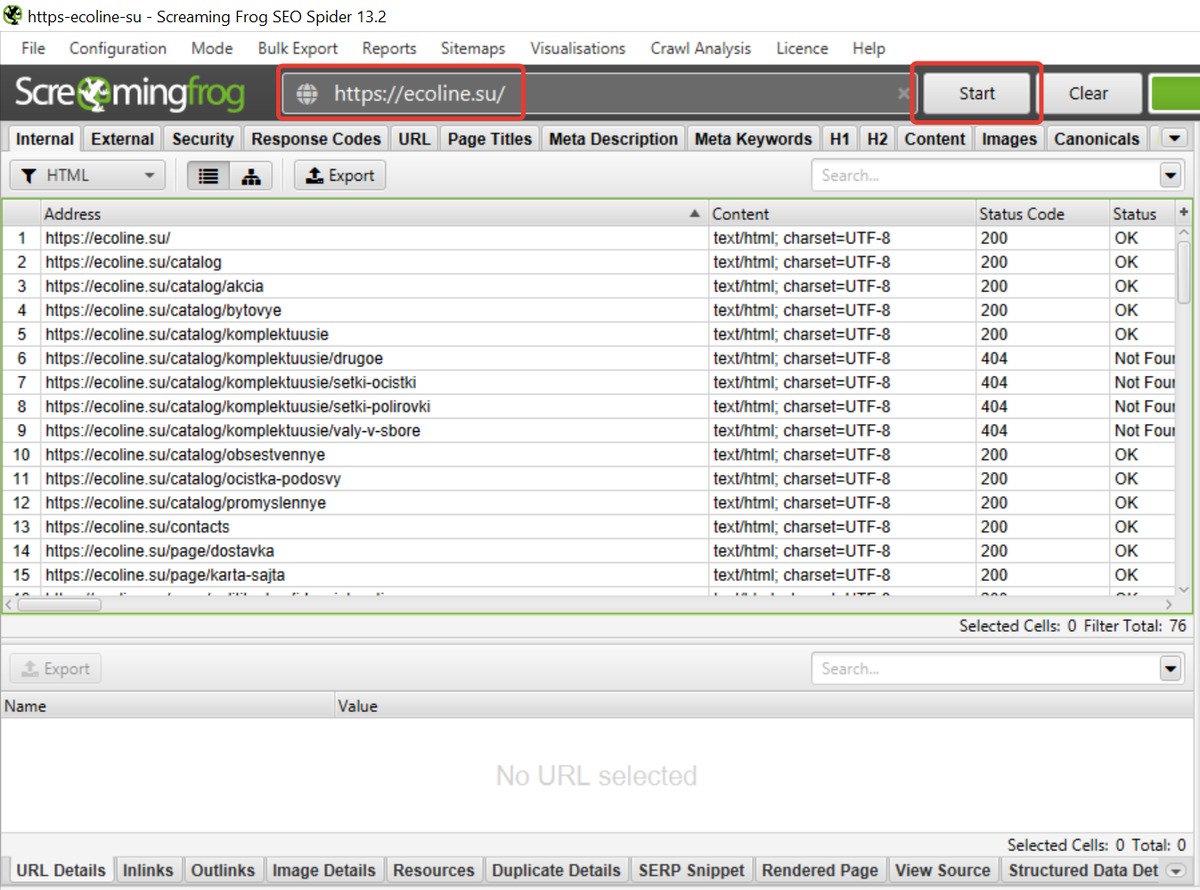Open the lower search panel dropdown arrow
Screen dimensions: 1200x890
tap(1170, 668)
